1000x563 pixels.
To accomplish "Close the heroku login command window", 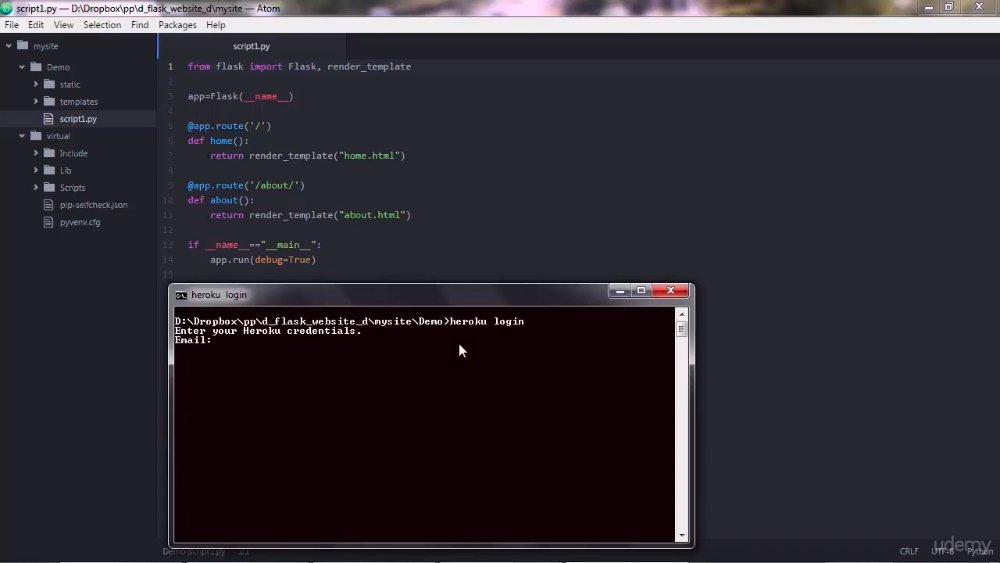I will pos(670,291).
